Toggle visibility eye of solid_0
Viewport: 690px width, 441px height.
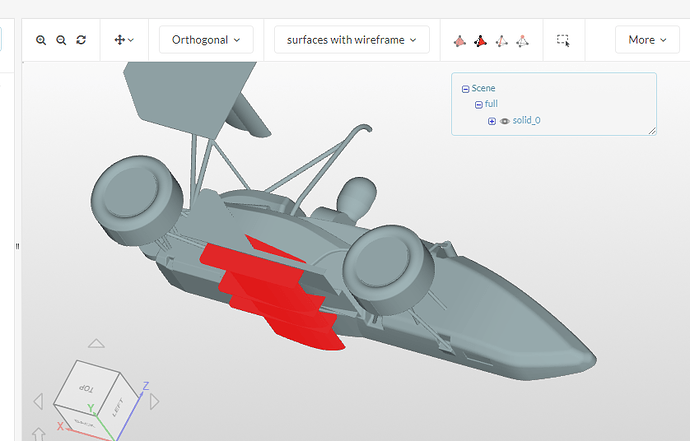[505, 121]
